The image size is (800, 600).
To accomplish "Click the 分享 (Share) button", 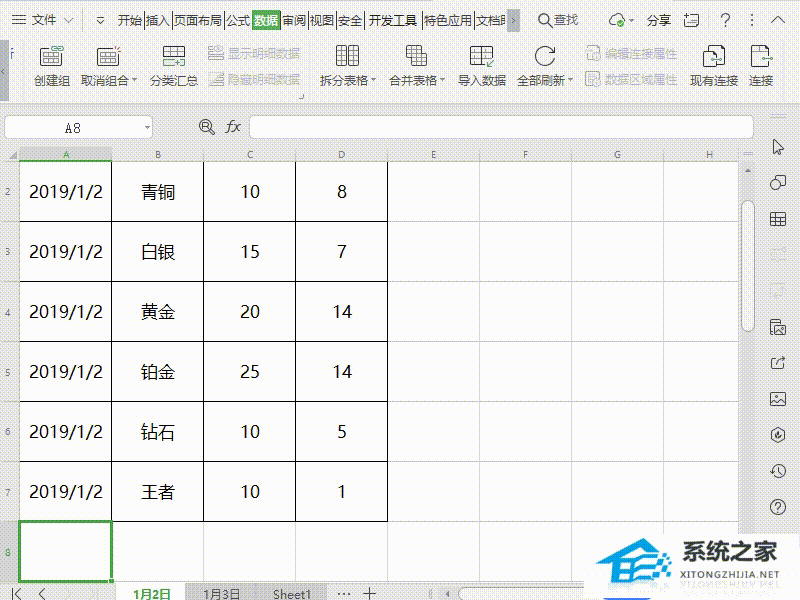I will pyautogui.click(x=659, y=19).
